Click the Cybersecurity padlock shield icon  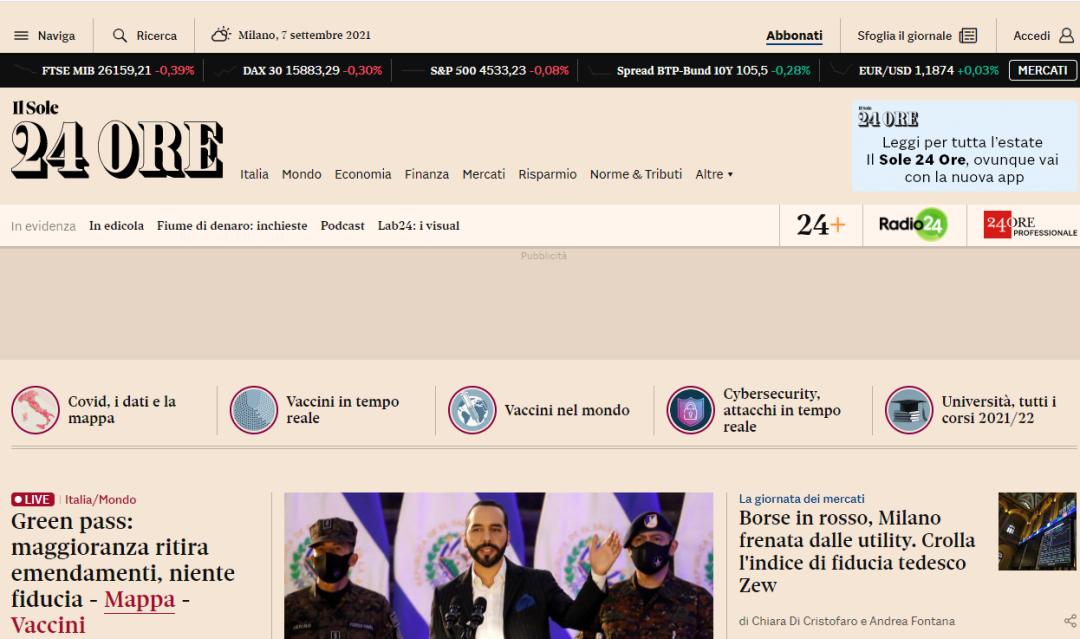click(x=690, y=410)
